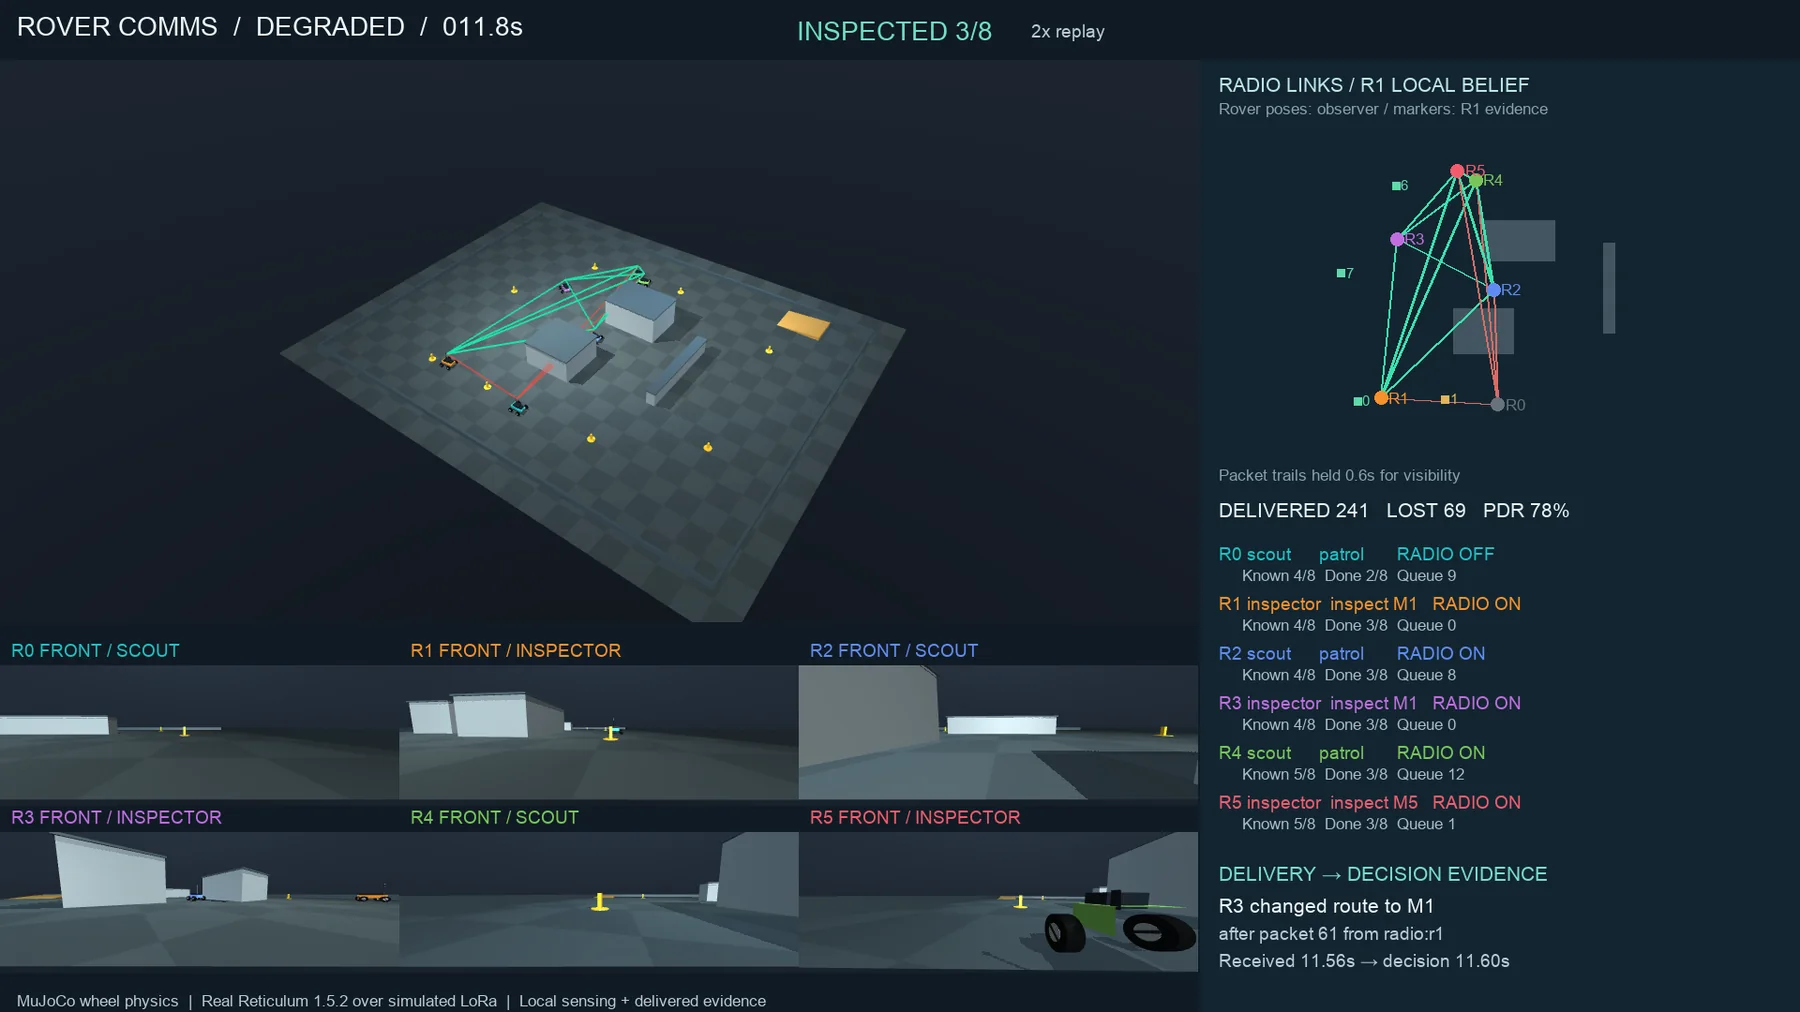This screenshot has height=1012, width=1800.
Task: Click the INSPECTED 3/8 counter
Action: click(x=894, y=31)
